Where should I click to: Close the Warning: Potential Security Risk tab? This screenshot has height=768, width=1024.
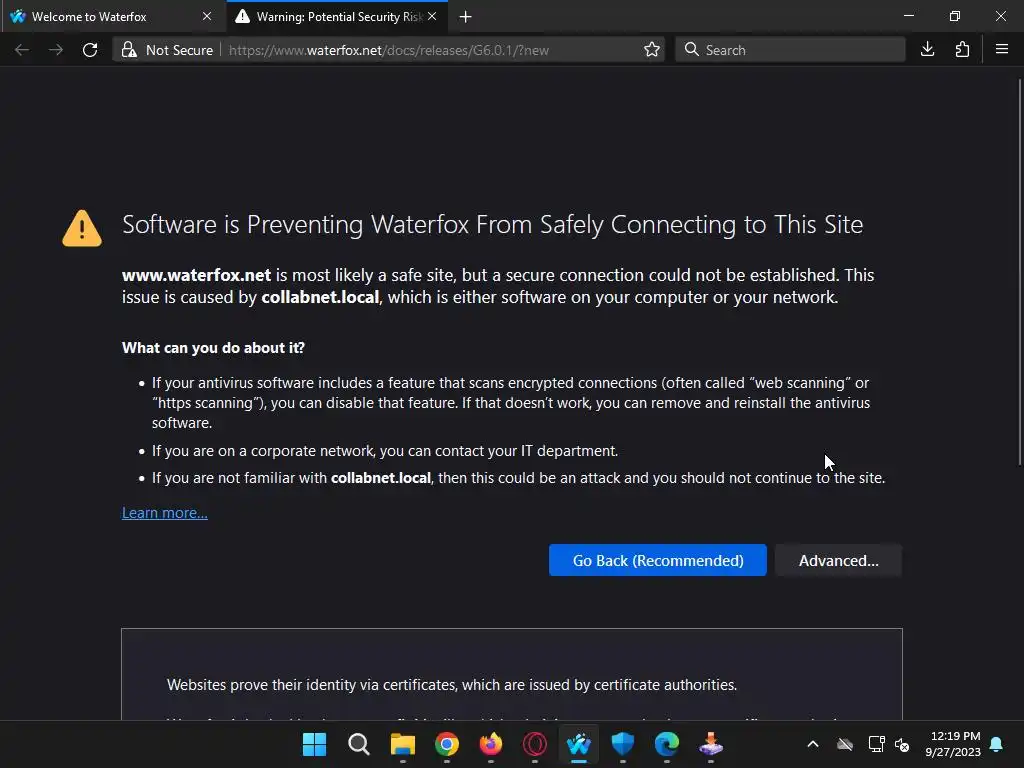(x=432, y=16)
